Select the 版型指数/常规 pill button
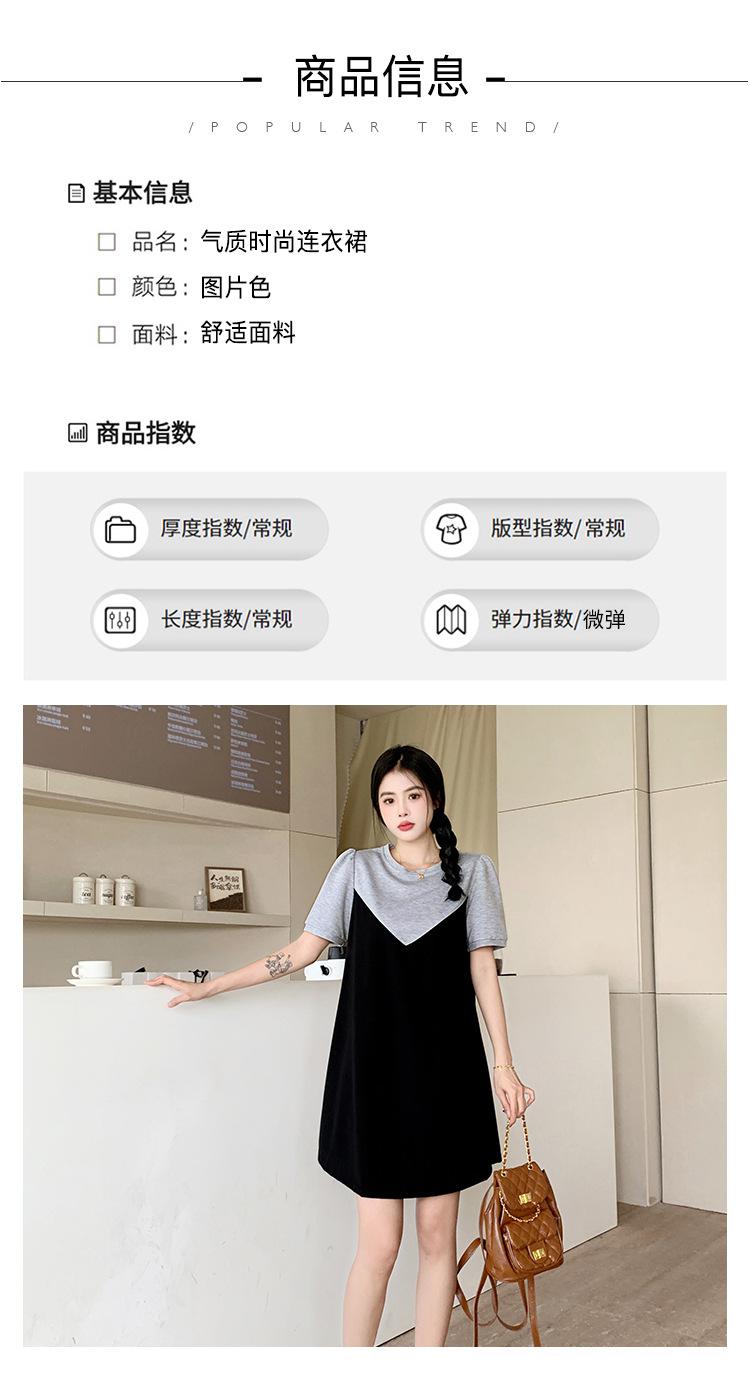The image size is (750, 1377). coord(540,529)
